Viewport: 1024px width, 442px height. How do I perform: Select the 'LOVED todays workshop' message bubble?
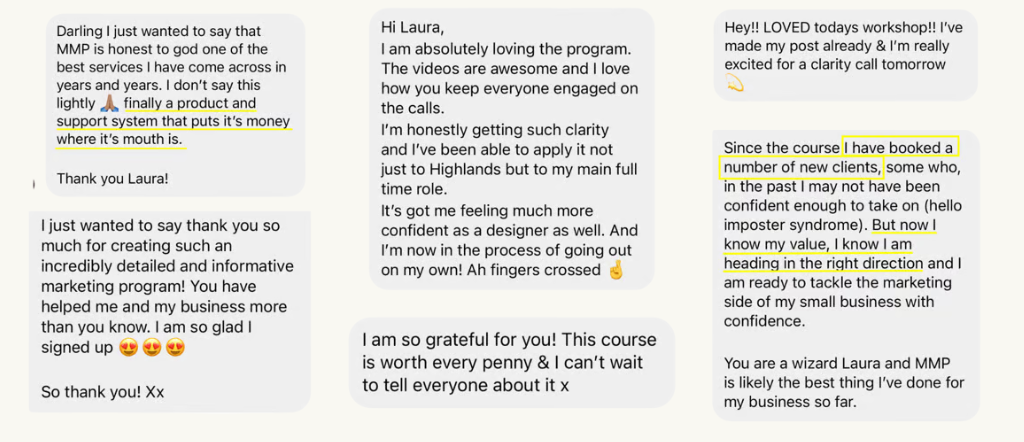[x=845, y=55]
